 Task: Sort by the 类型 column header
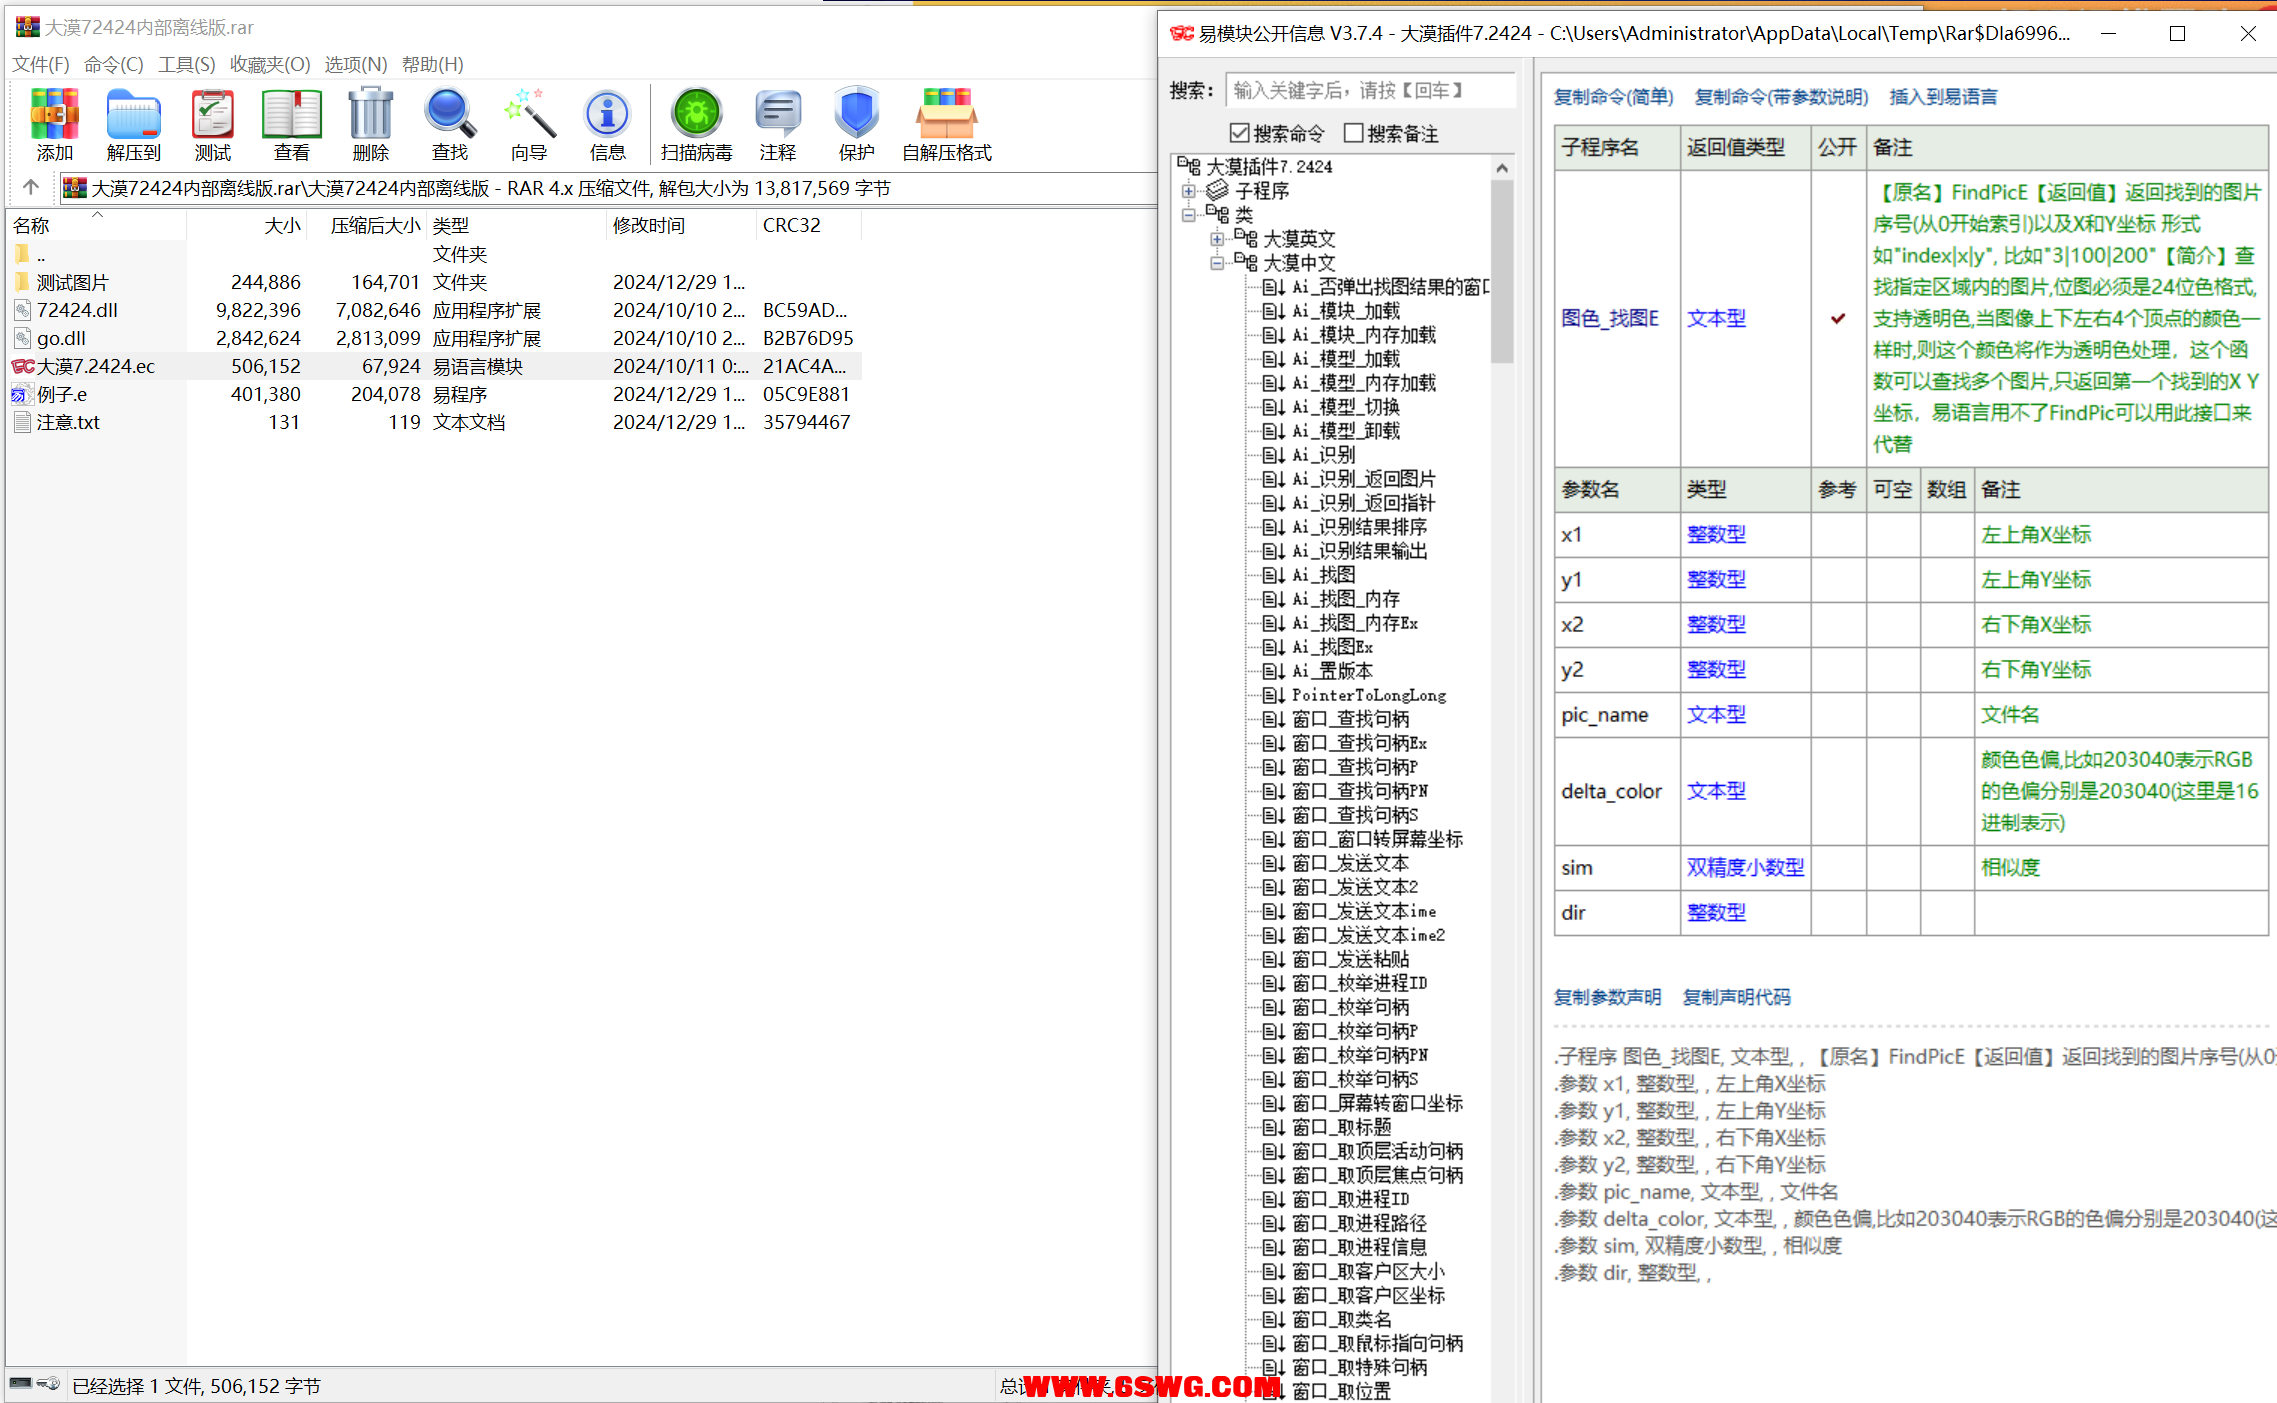pos(516,225)
